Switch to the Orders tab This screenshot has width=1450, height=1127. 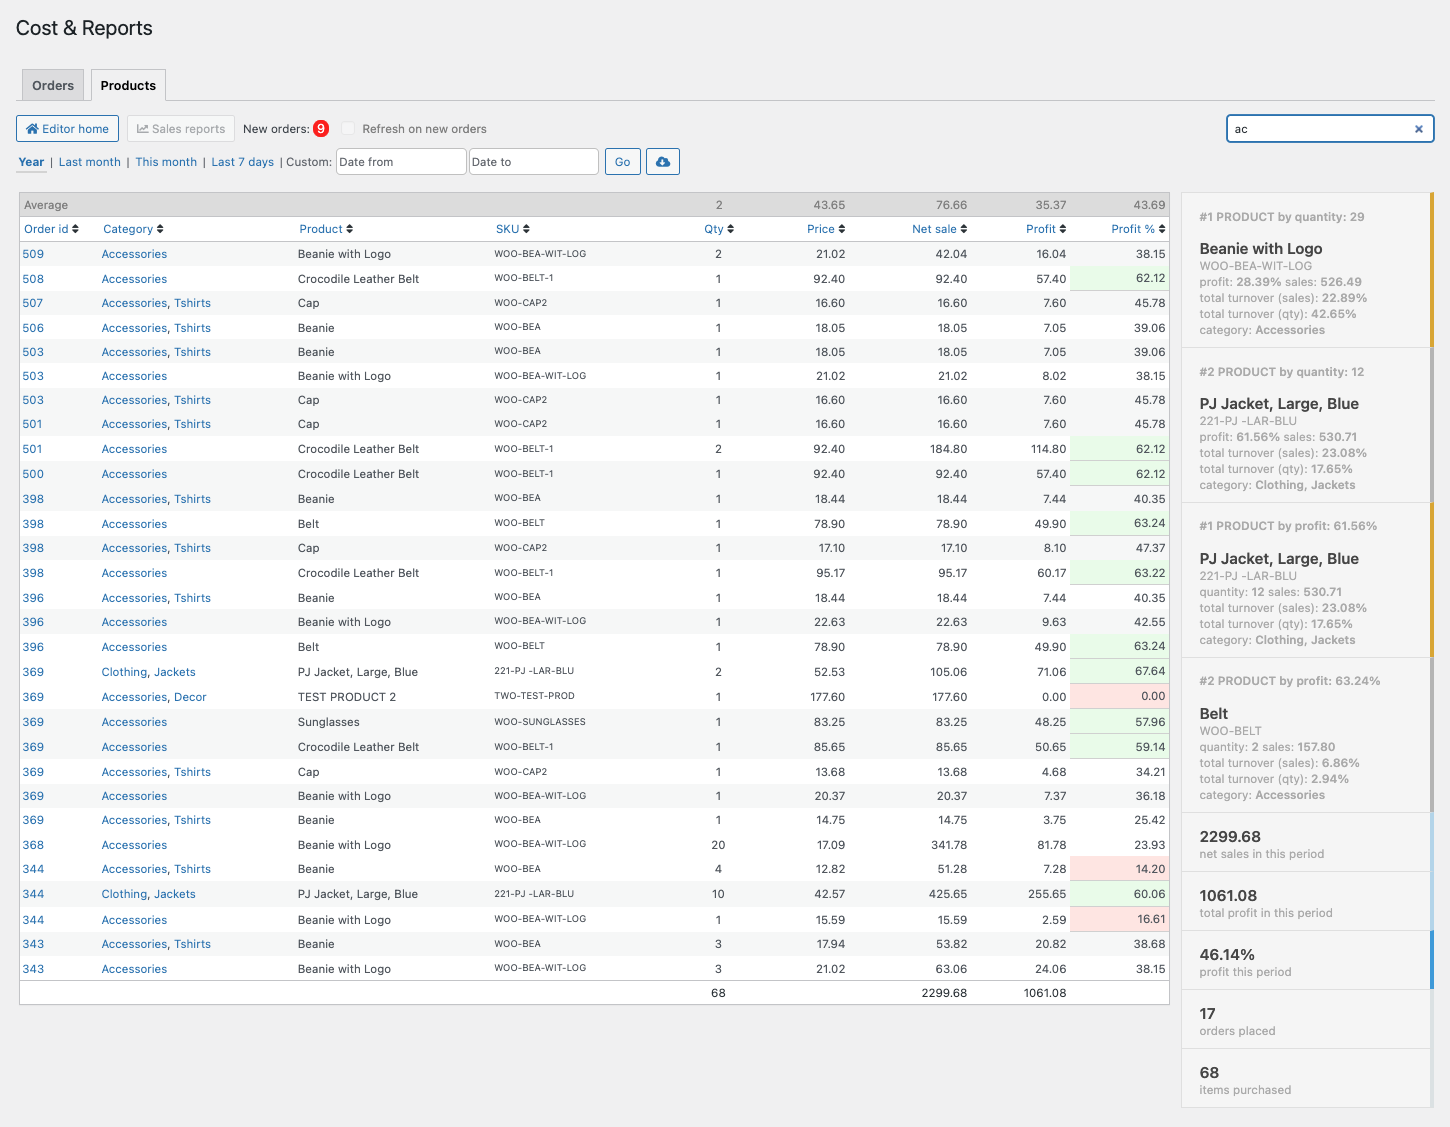[x=53, y=86]
